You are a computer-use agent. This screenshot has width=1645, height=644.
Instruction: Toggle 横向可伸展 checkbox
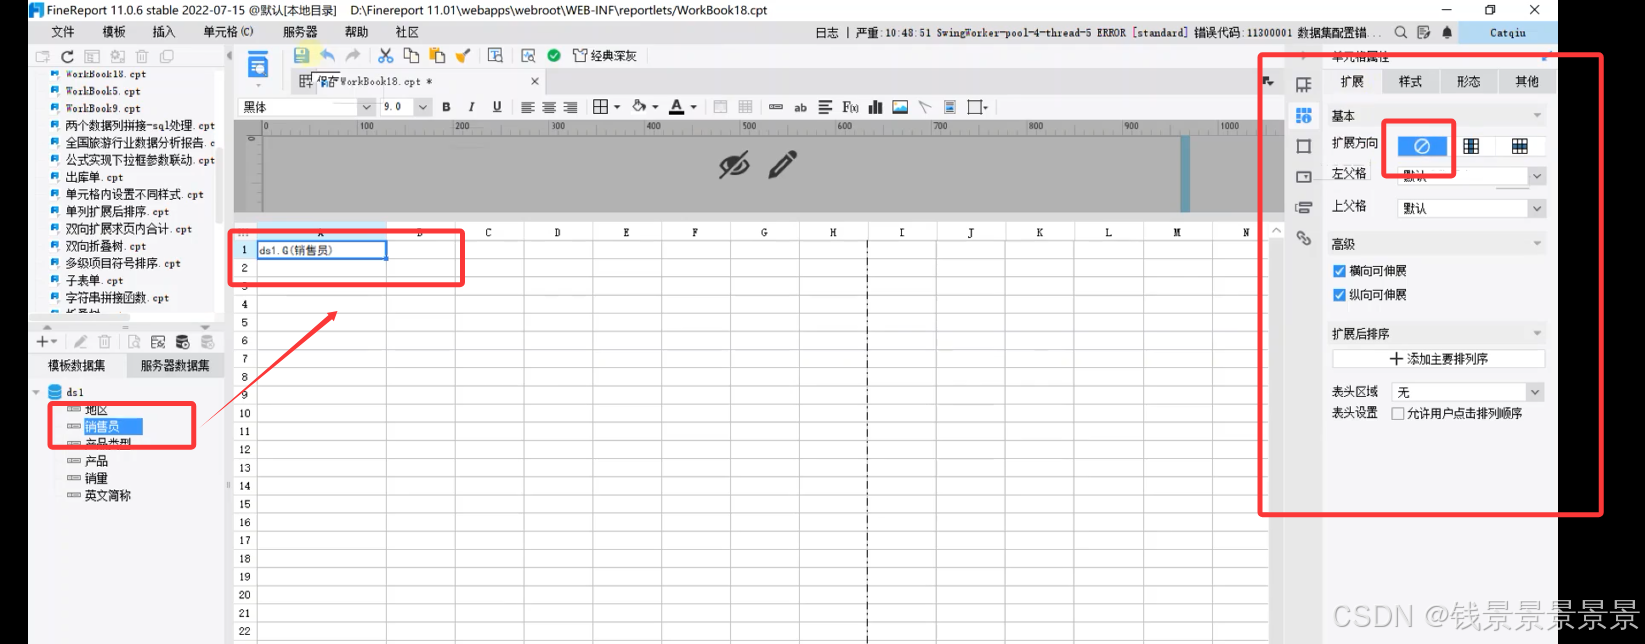(x=1339, y=271)
